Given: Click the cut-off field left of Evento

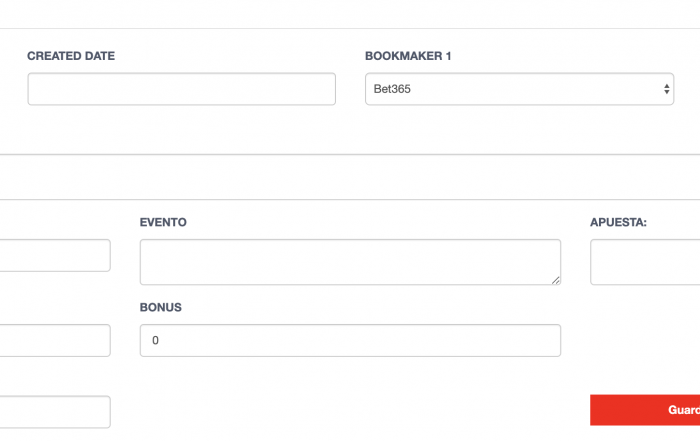Looking at the screenshot, I should (x=55, y=255).
